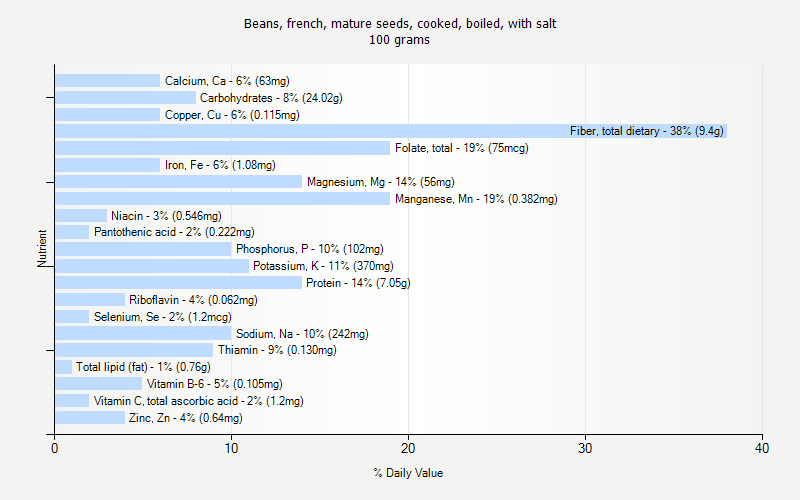Click the '% Daily Value' axis label
This screenshot has width=800, height=500.
point(408,473)
